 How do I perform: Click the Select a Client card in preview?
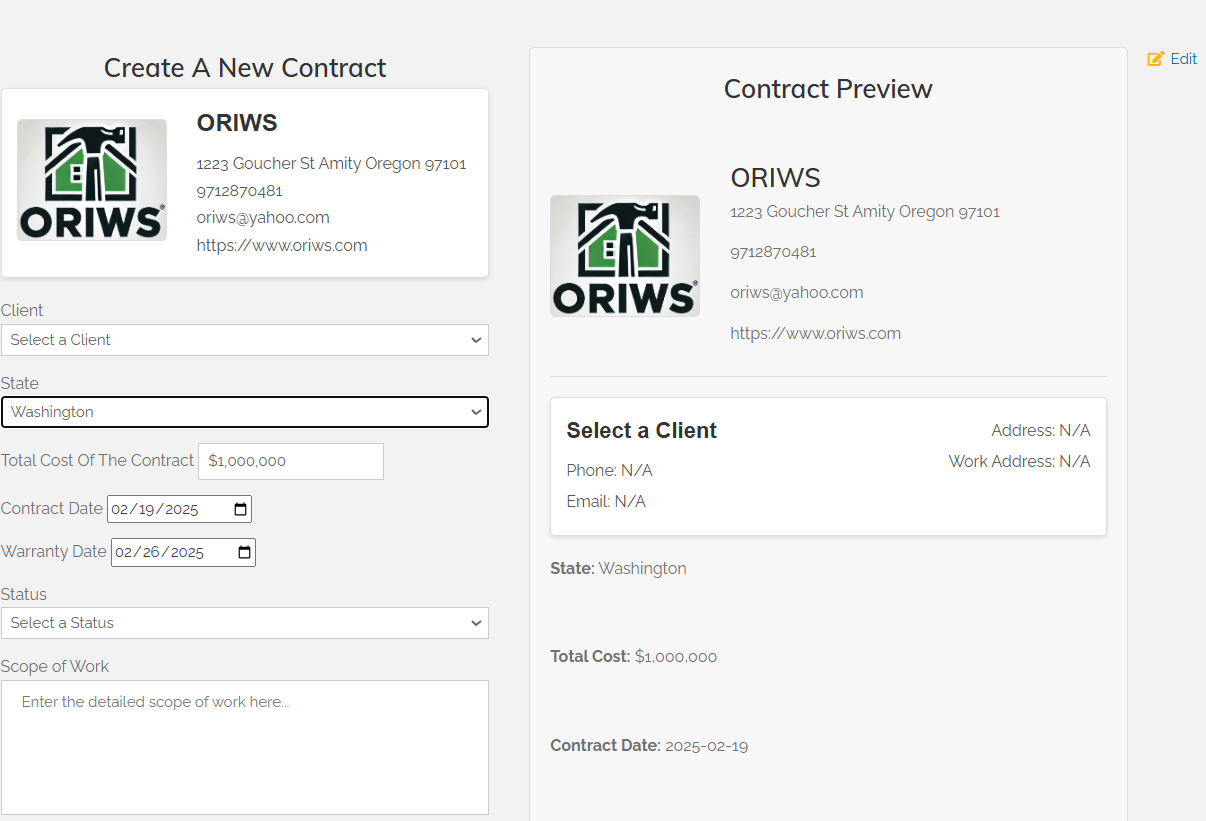point(828,465)
